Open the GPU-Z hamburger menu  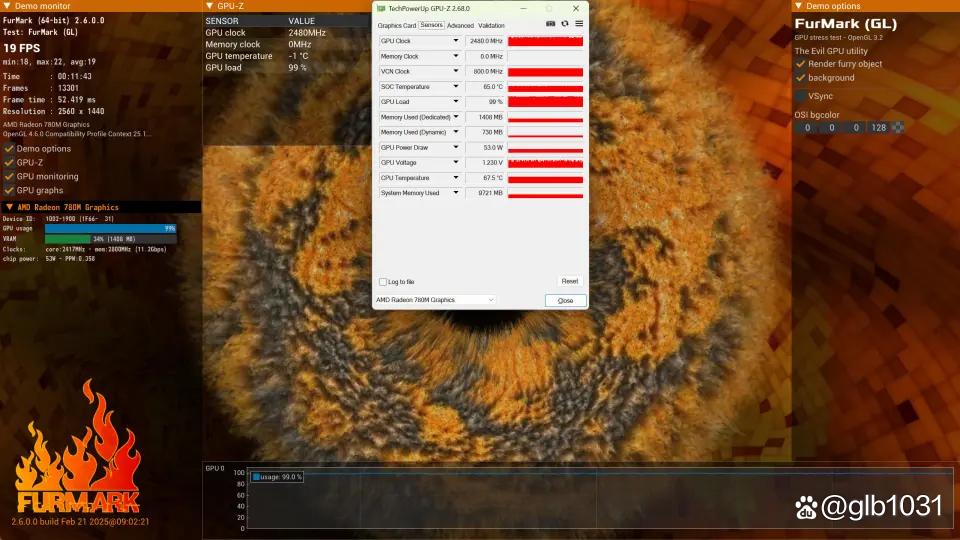579,24
